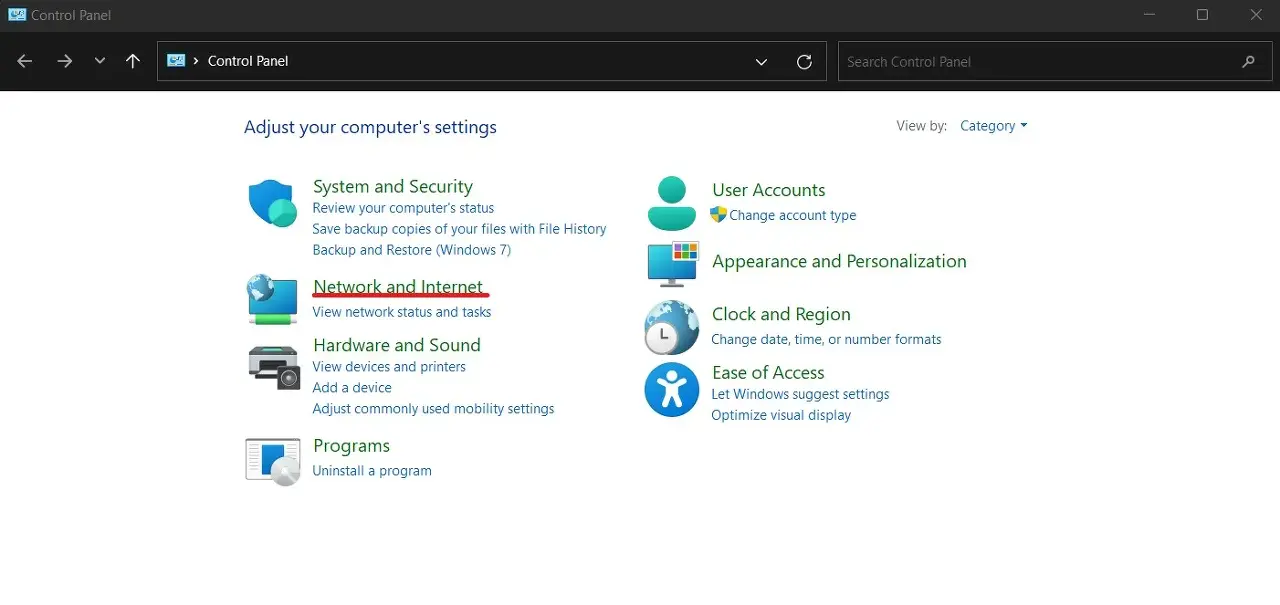Click Adjust commonly used mobility settings

[x=433, y=409]
